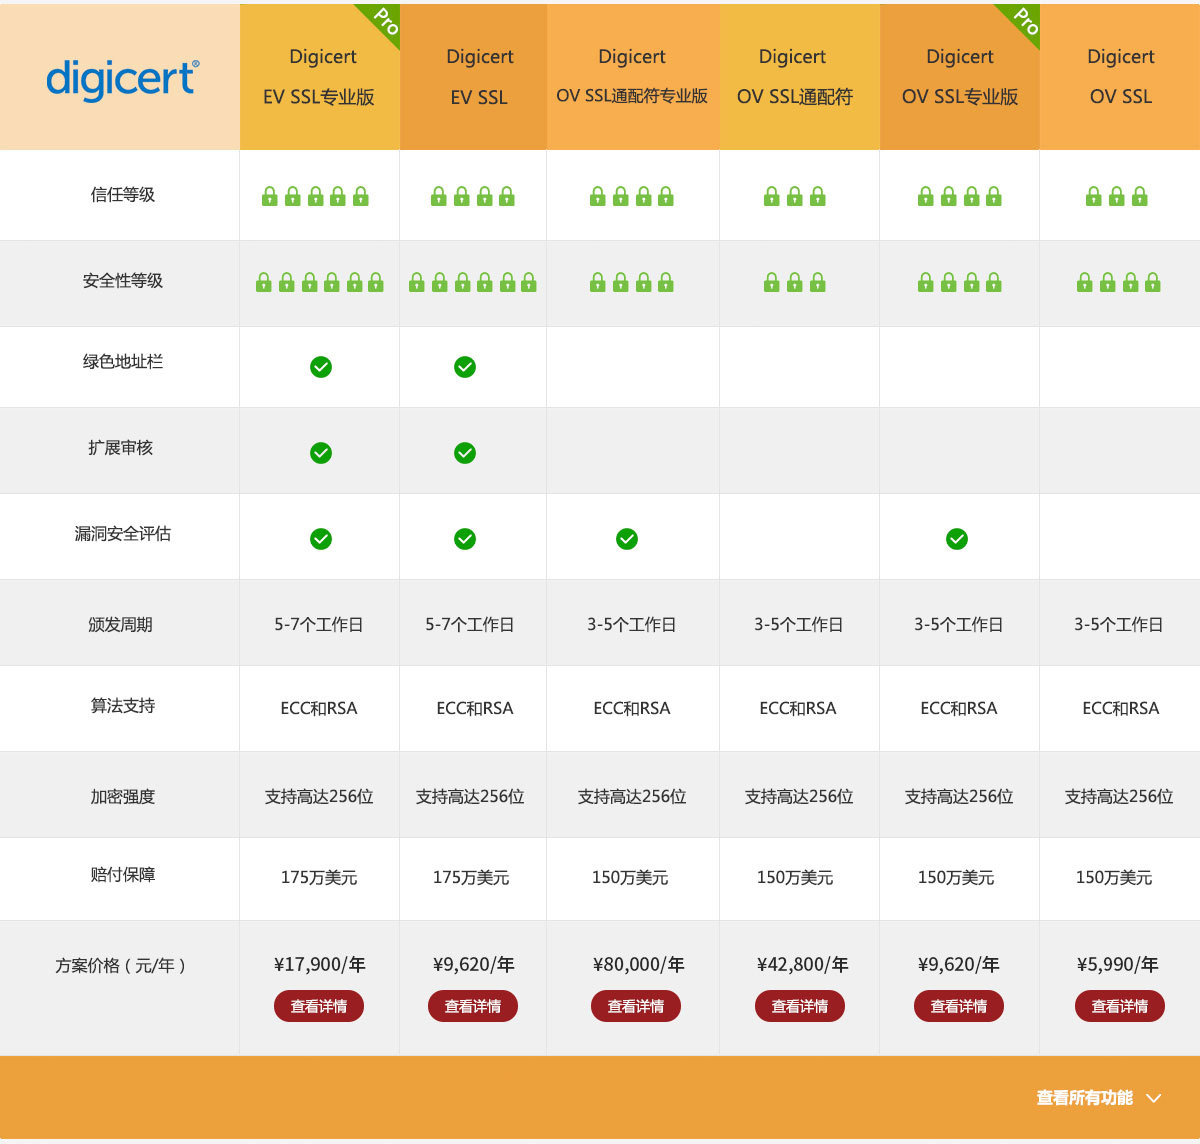Click the digicert logo
This screenshot has height=1144, width=1200.
(122, 79)
